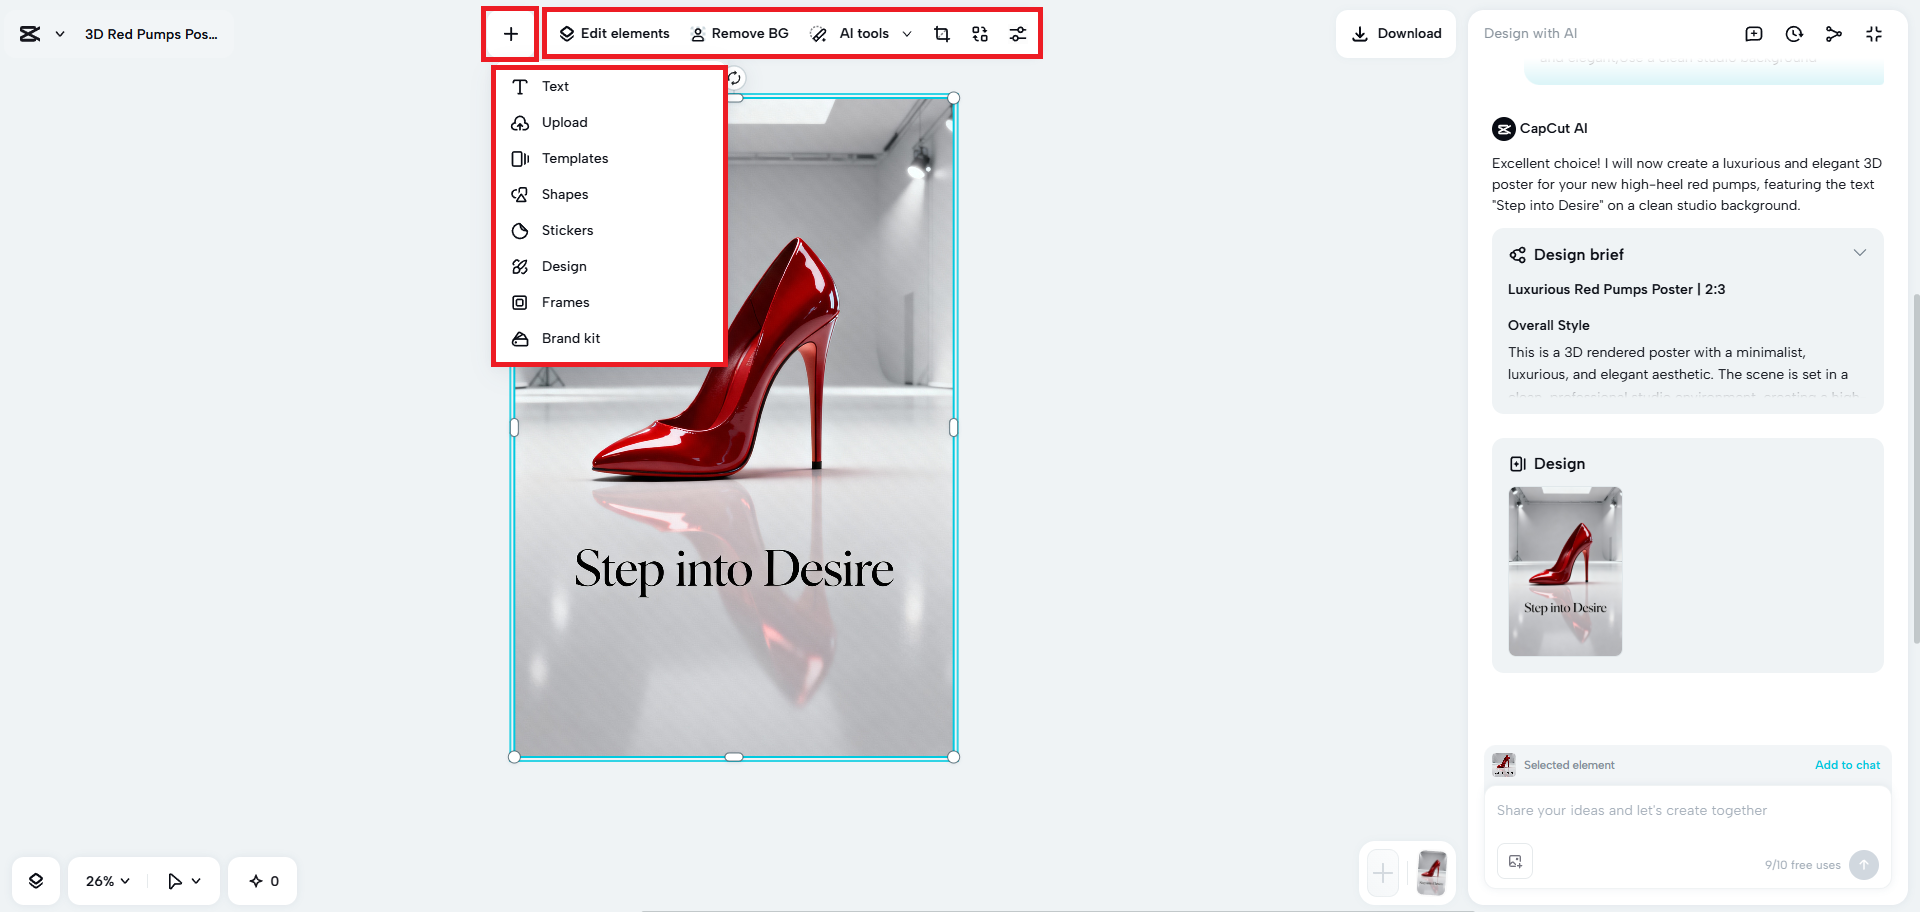Select Stickers from the insert menu

567,230
